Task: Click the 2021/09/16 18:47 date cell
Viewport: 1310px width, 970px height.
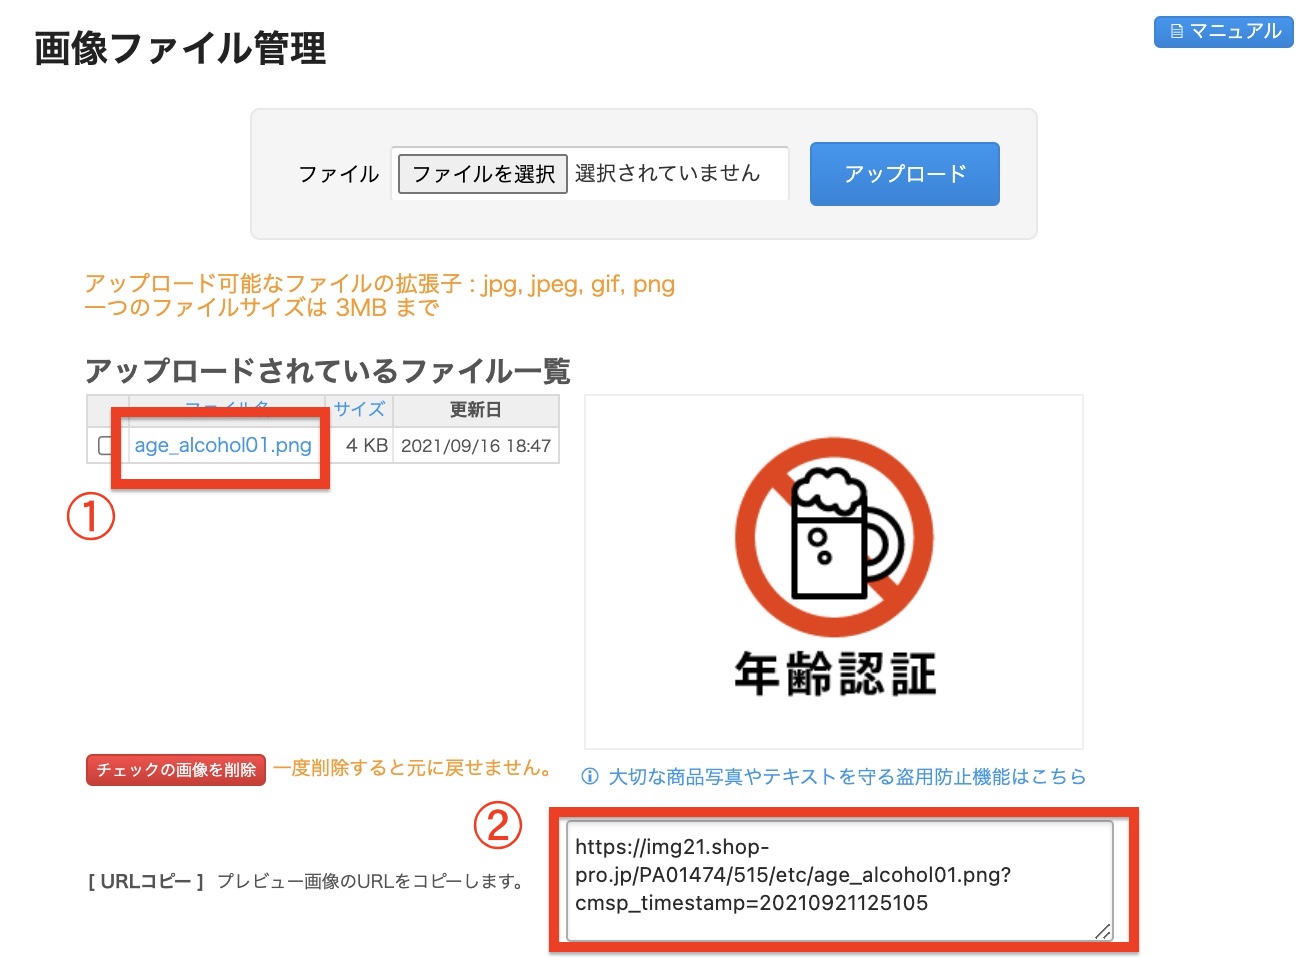Action: click(x=477, y=446)
